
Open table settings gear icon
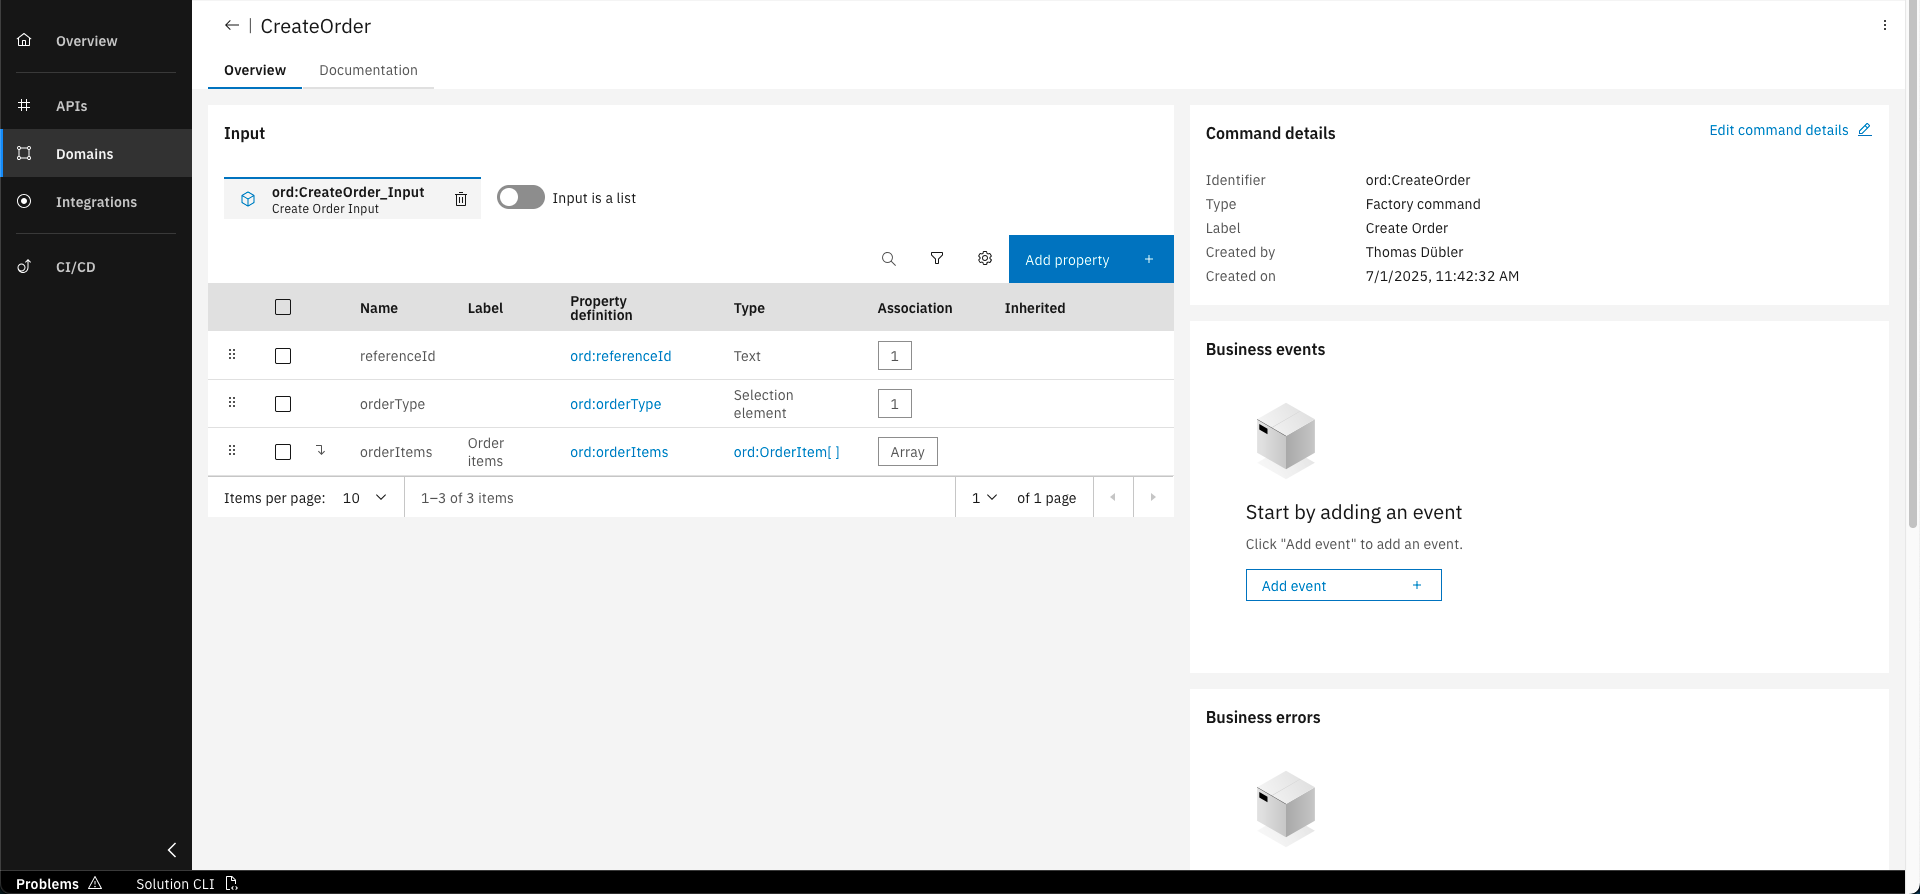tap(985, 259)
